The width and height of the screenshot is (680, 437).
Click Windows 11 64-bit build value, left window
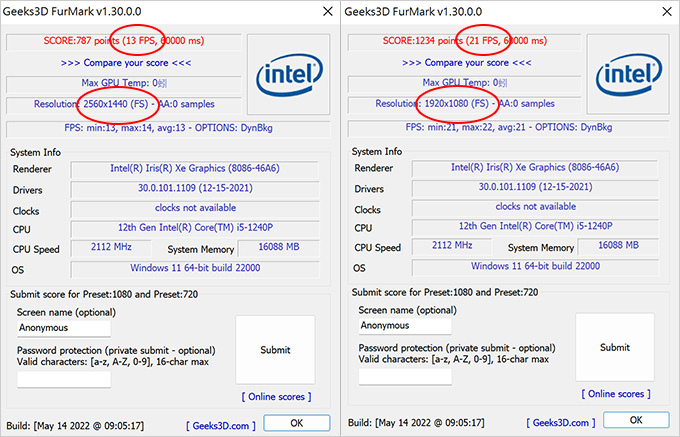click(x=195, y=268)
